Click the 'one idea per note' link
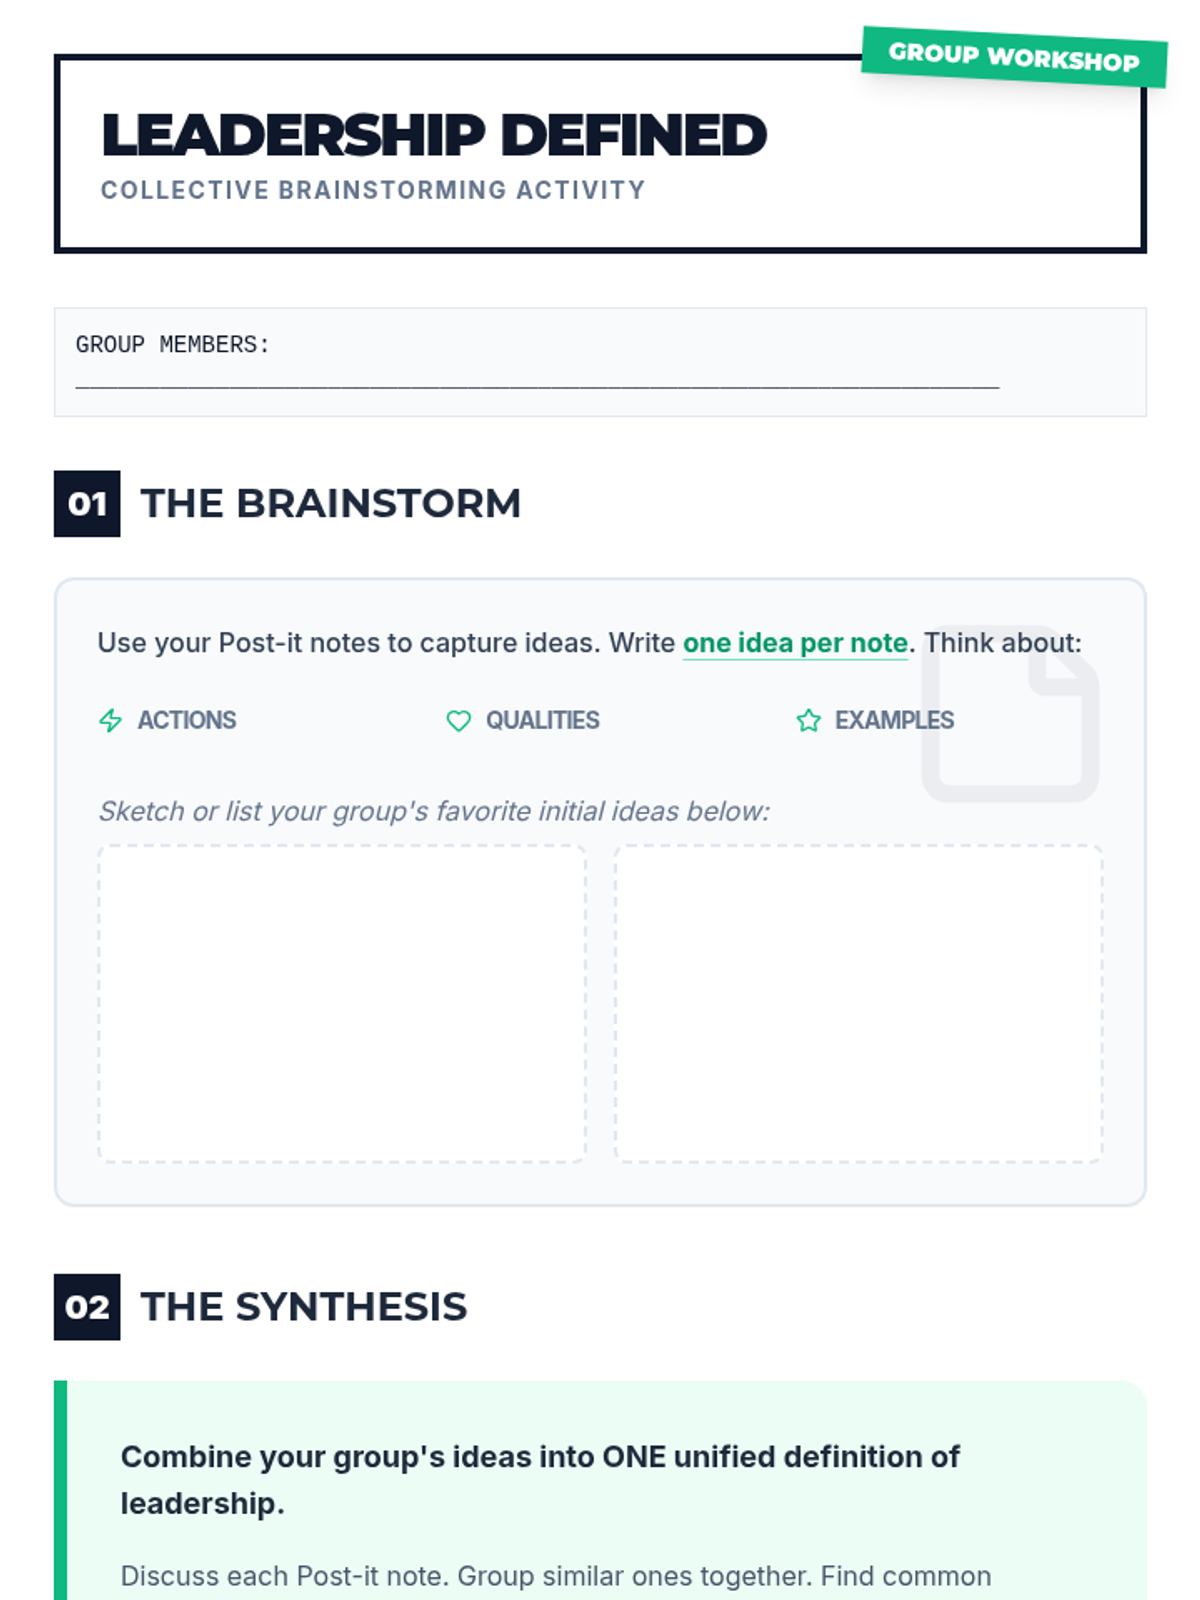This screenshot has width=1200, height=1600. 795,643
